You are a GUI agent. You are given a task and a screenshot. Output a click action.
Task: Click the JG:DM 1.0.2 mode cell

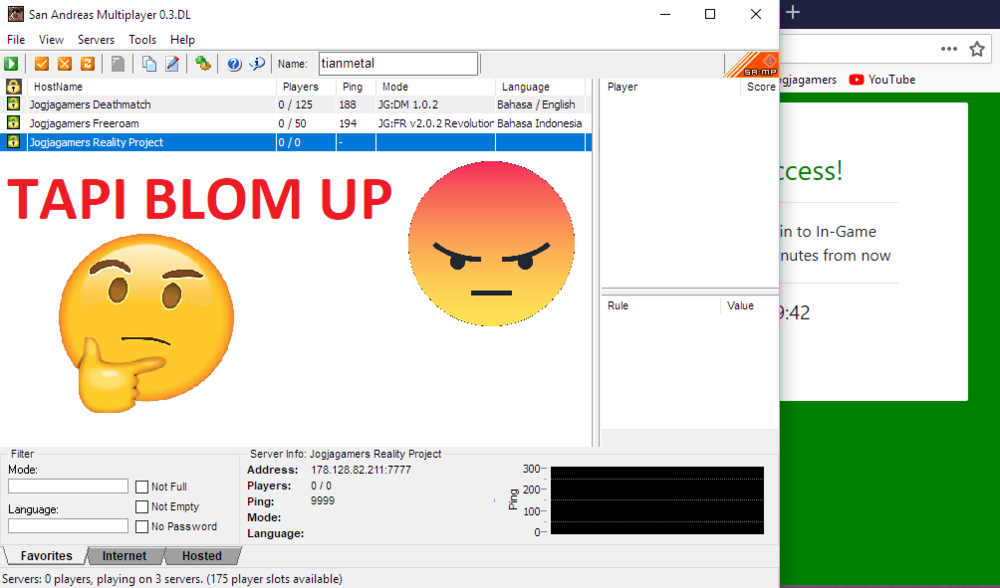coord(408,105)
